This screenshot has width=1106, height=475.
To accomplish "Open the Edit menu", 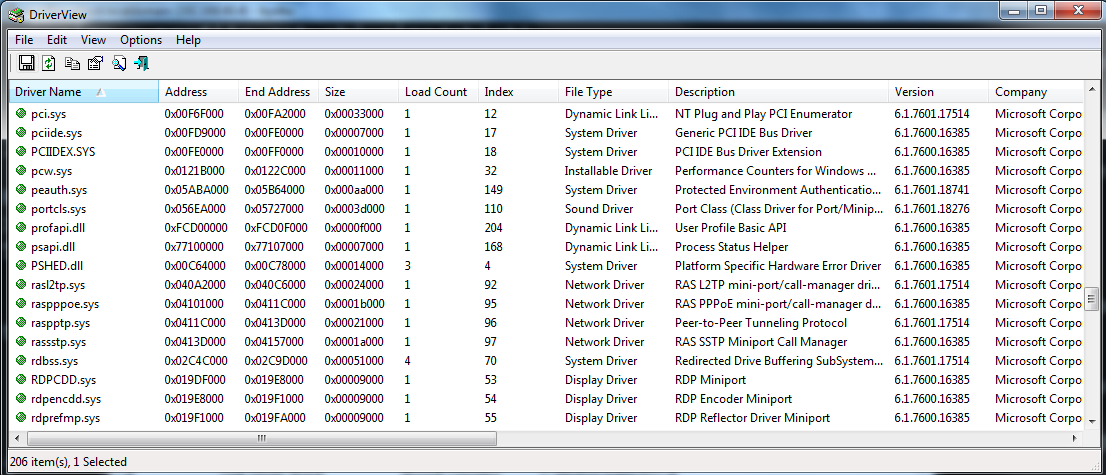I will (x=57, y=40).
